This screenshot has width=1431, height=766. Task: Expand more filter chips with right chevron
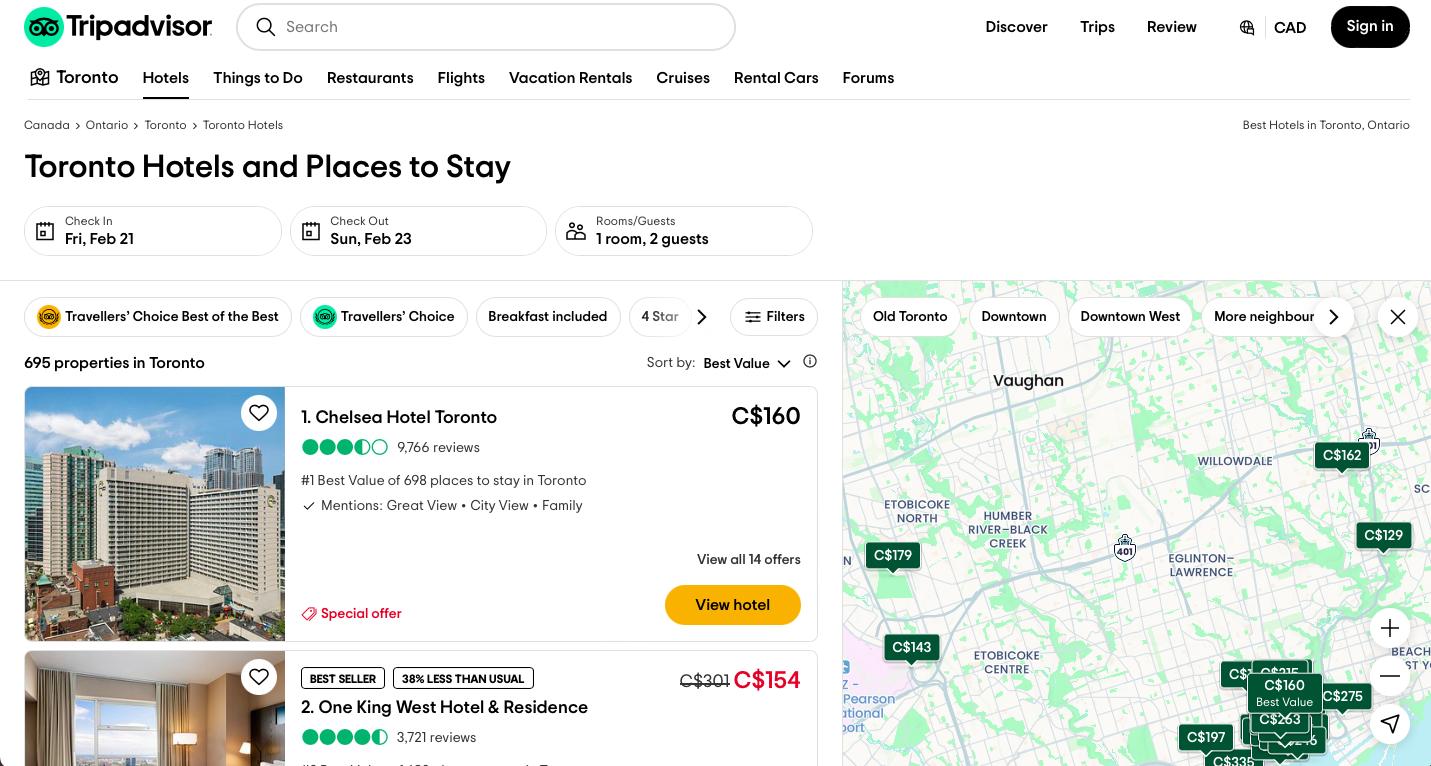point(701,317)
